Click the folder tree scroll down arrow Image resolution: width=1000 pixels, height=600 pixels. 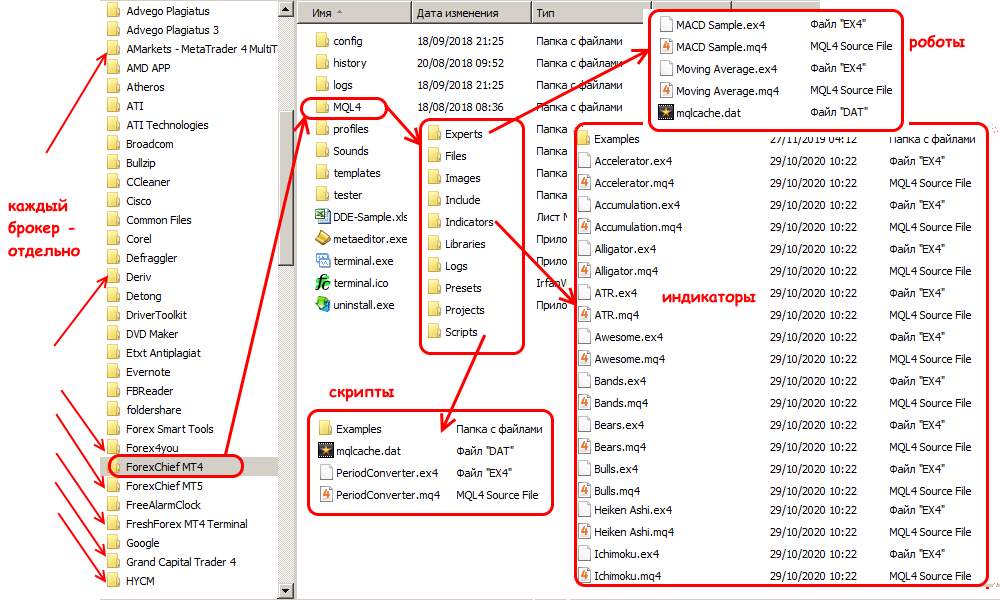tap(286, 591)
